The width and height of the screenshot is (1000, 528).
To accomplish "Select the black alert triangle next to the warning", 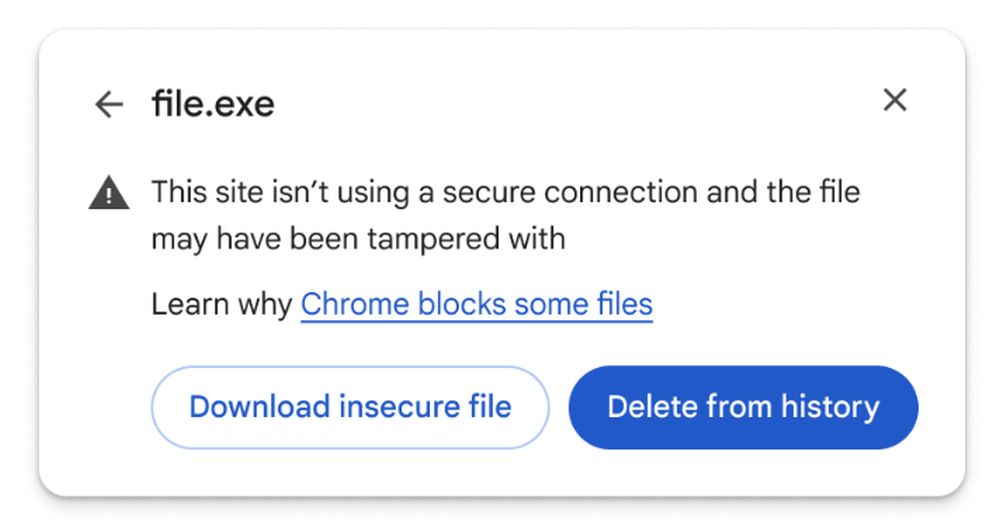I will click(109, 193).
